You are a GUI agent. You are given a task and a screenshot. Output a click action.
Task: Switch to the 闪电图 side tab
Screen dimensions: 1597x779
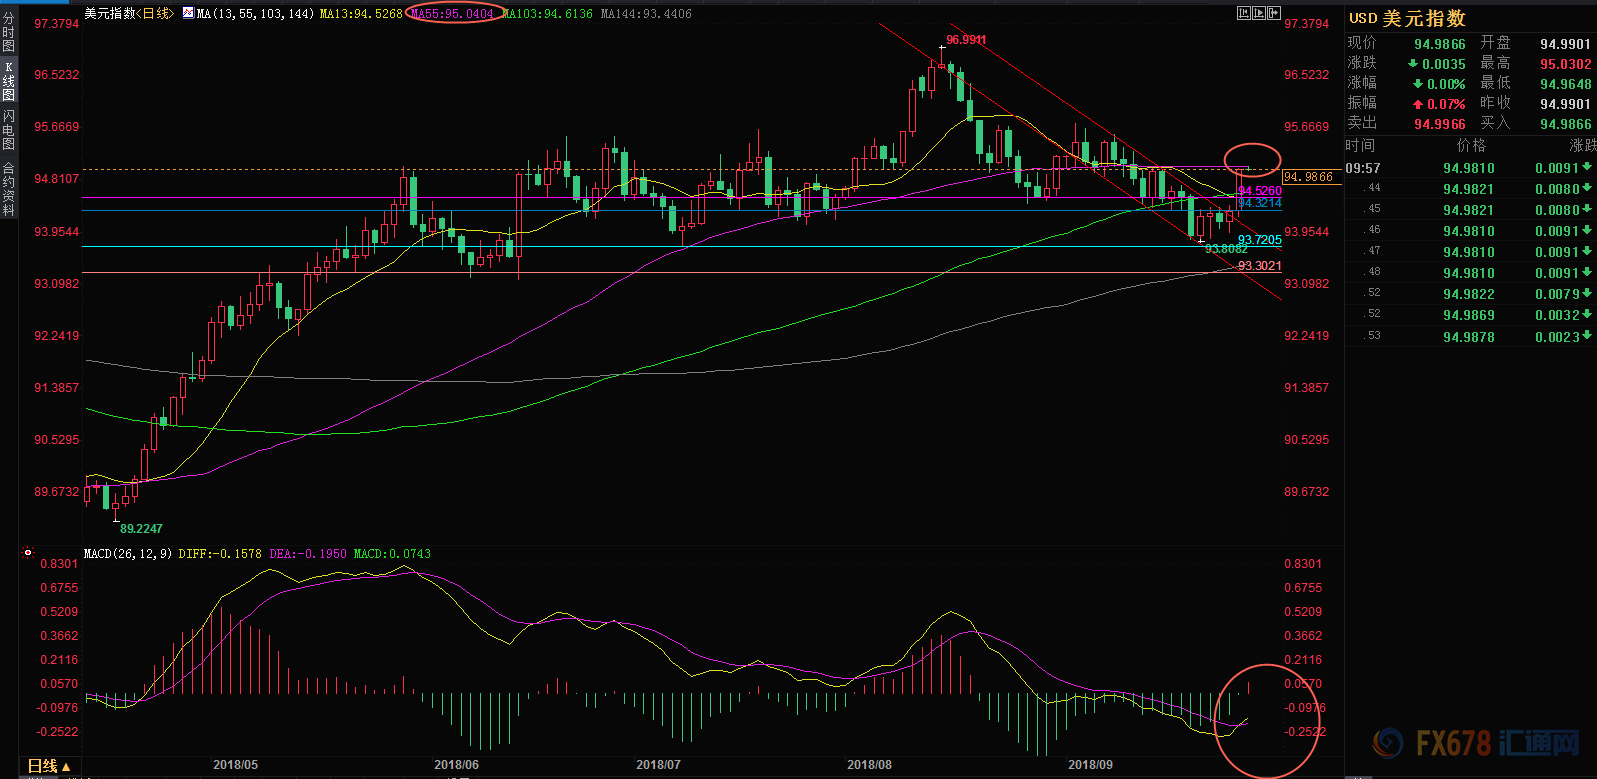point(9,130)
